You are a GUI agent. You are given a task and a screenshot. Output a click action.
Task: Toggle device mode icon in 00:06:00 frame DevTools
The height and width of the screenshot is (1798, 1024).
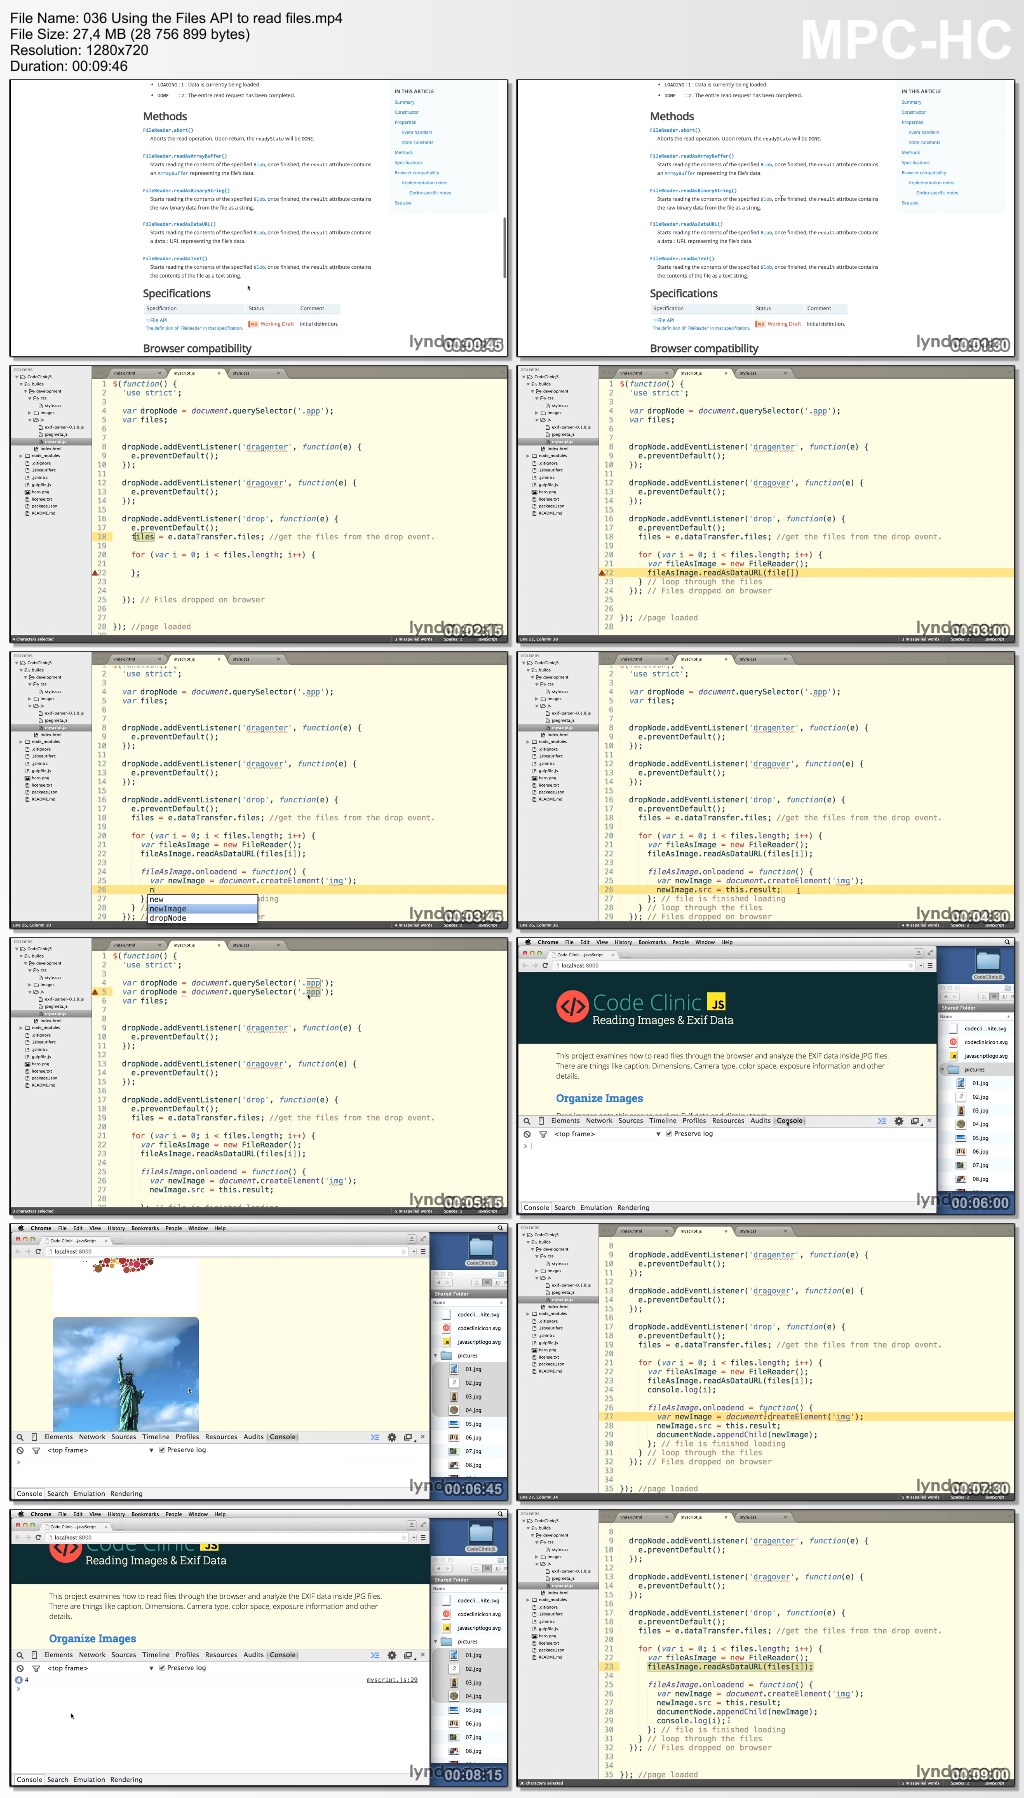tap(542, 1121)
